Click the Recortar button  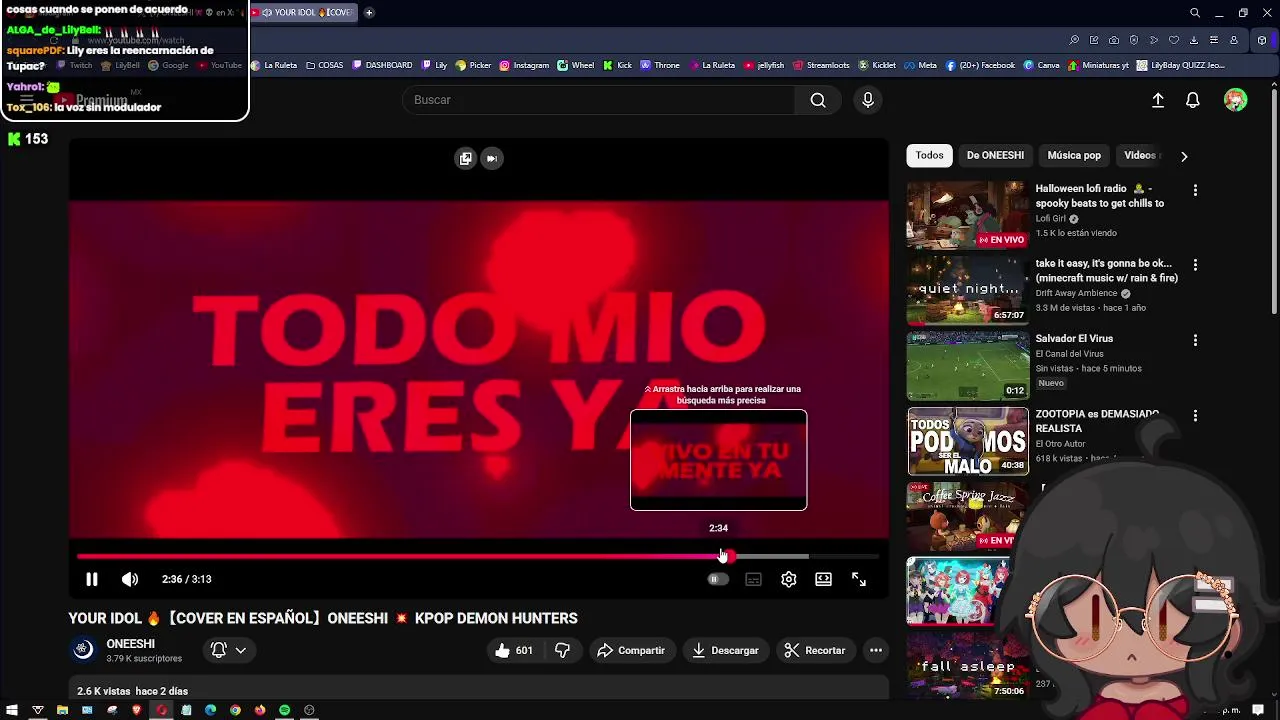[x=815, y=650]
